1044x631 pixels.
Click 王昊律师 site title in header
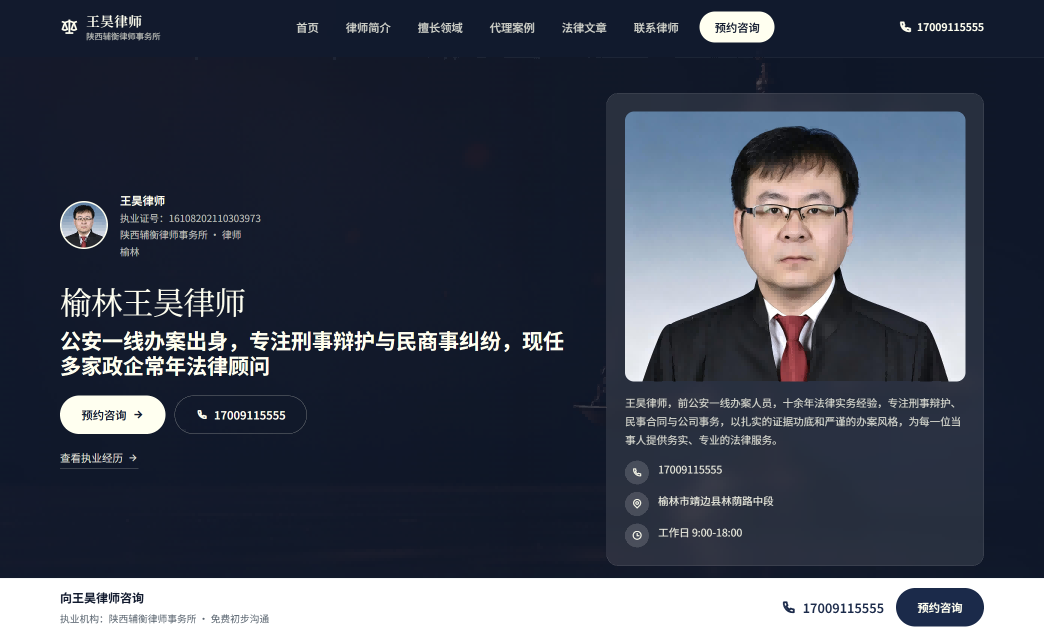pos(114,21)
